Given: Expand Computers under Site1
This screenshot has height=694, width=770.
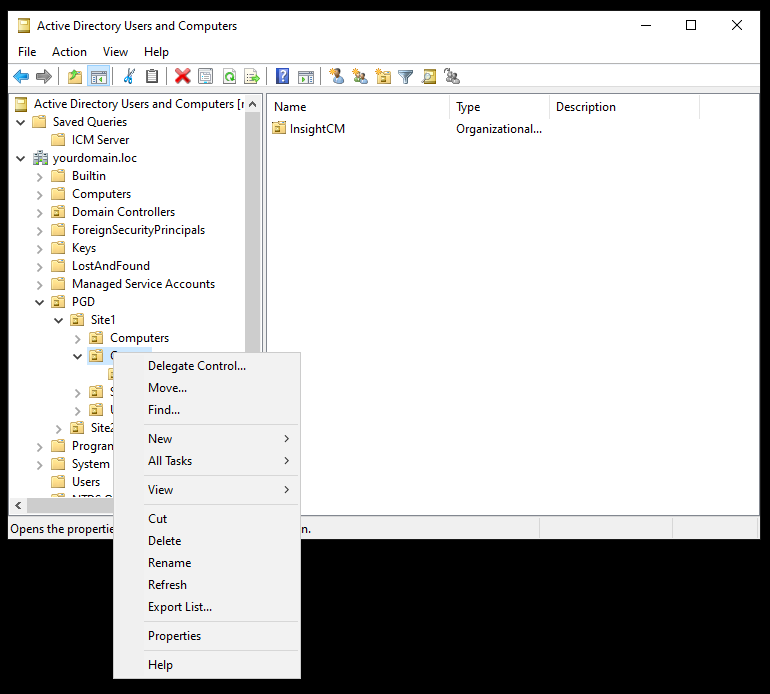Looking at the screenshot, I should 78,339.
